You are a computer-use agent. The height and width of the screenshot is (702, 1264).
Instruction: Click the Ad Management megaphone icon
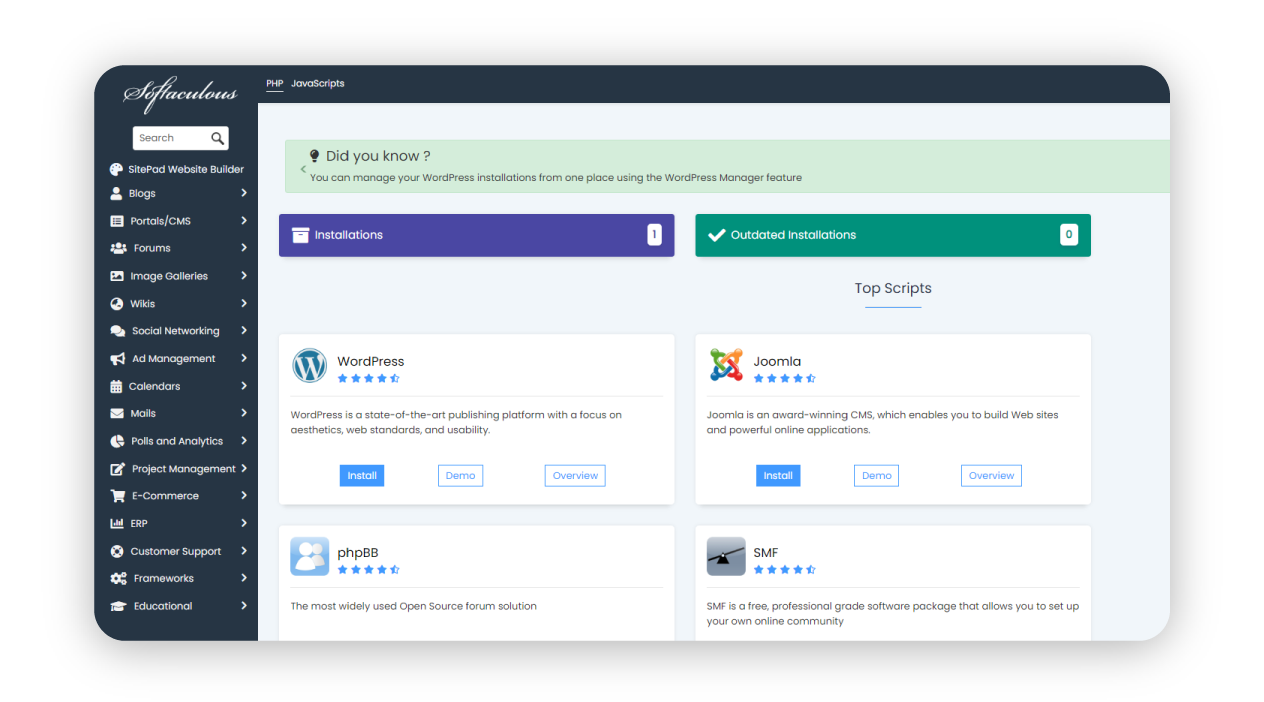click(117, 358)
